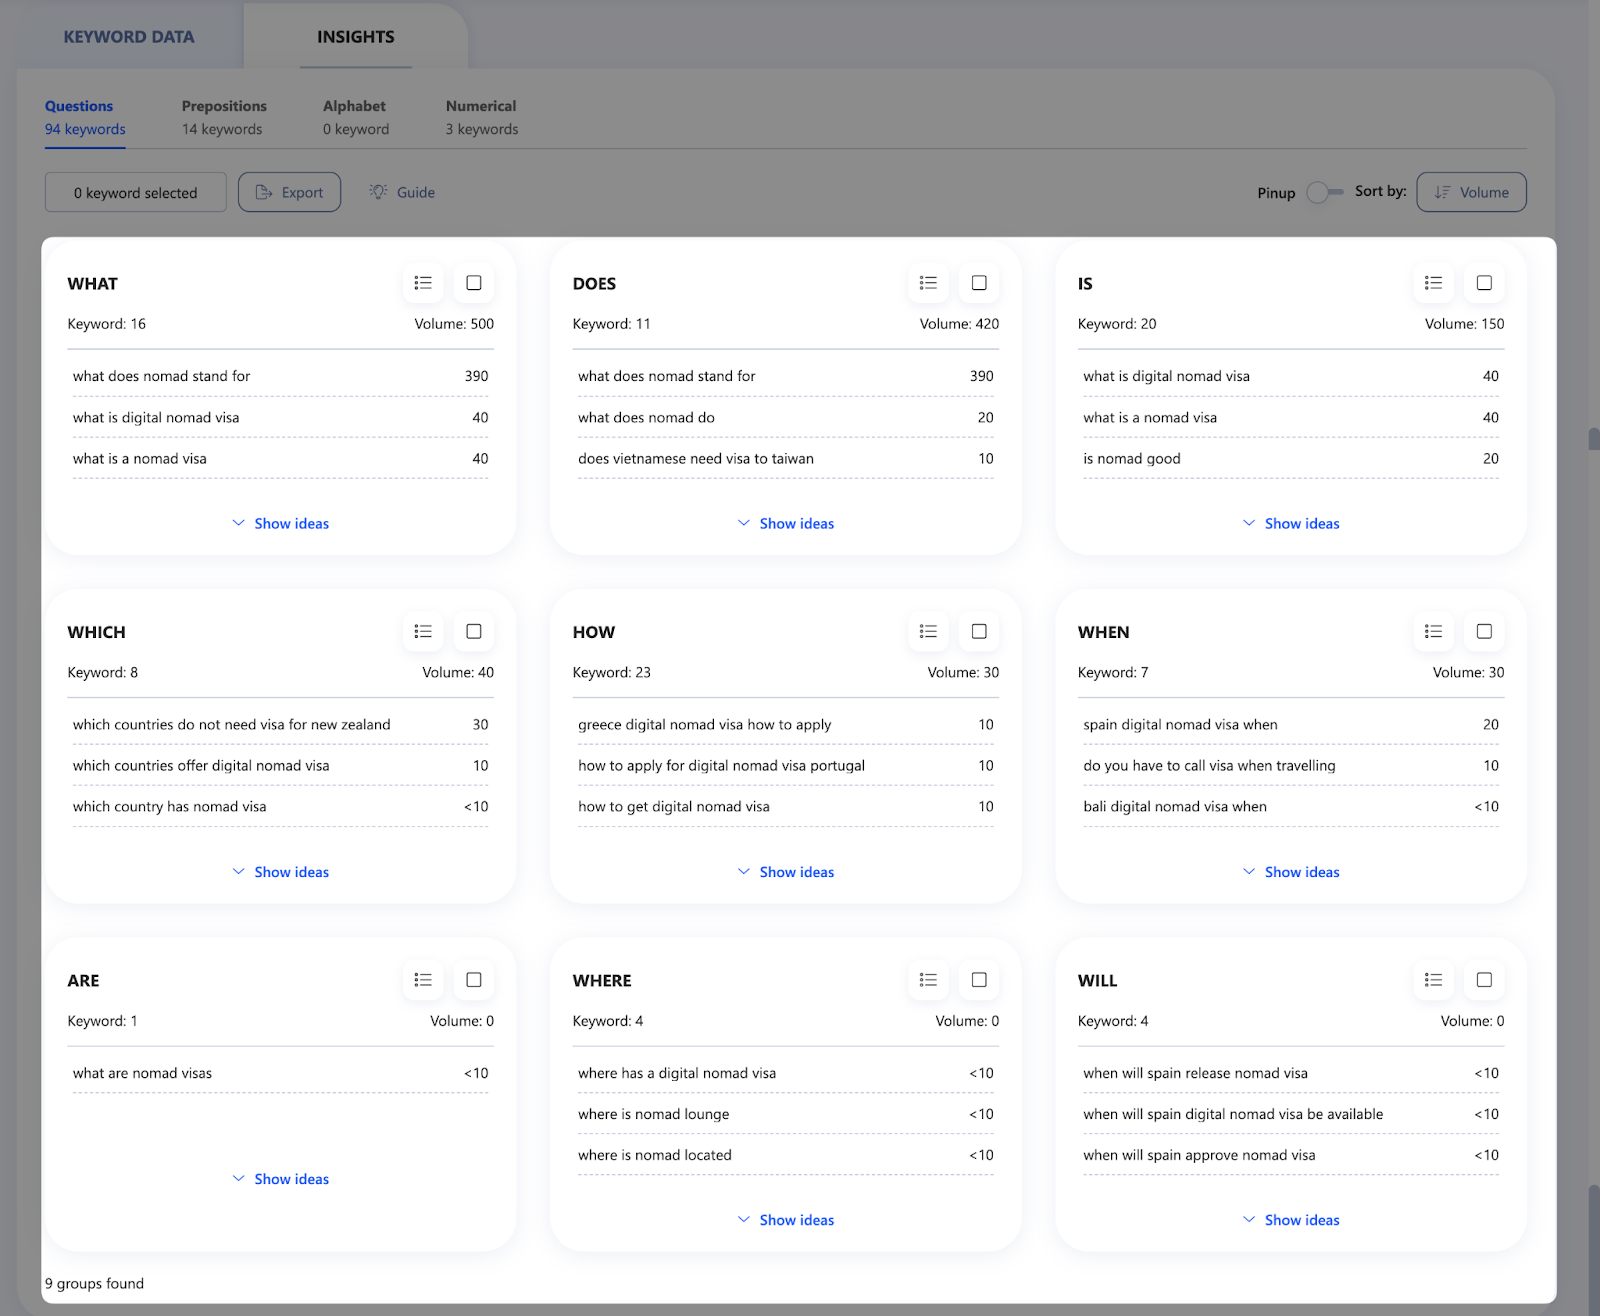
Task: Open the Alphabet 0 keyword tab
Action: pyautogui.click(x=356, y=117)
